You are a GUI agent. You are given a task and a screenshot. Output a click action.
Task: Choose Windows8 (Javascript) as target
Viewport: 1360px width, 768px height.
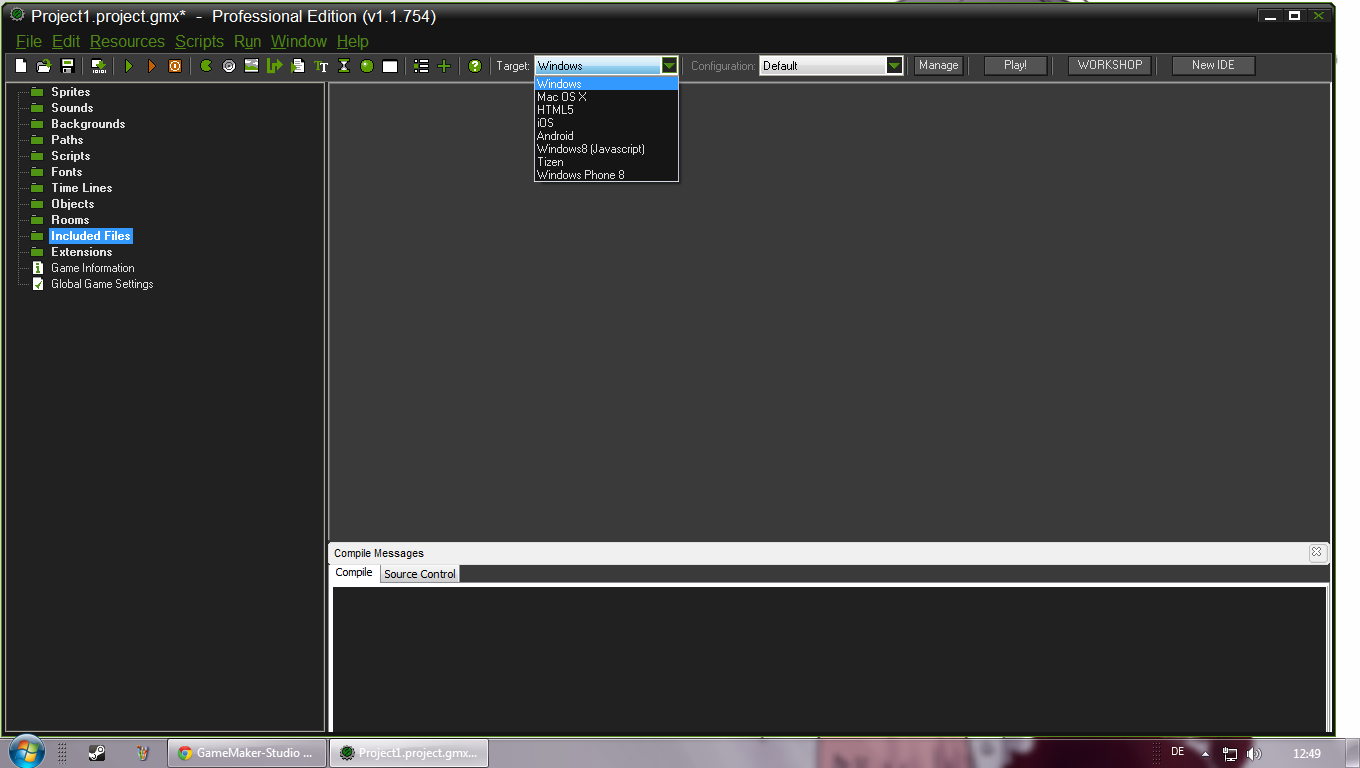click(606, 149)
